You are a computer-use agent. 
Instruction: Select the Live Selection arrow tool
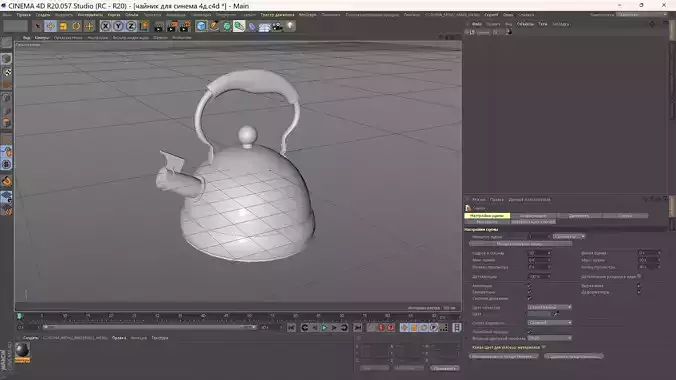38,26
